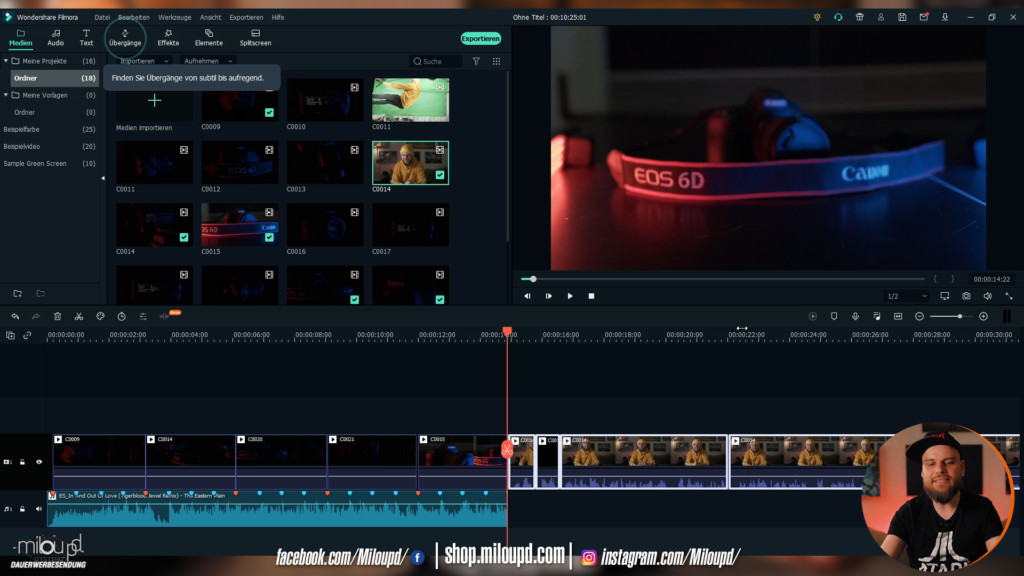Screen dimensions: 1024x576
Task: Mute the audio track speaker icon
Action: click(x=39, y=509)
